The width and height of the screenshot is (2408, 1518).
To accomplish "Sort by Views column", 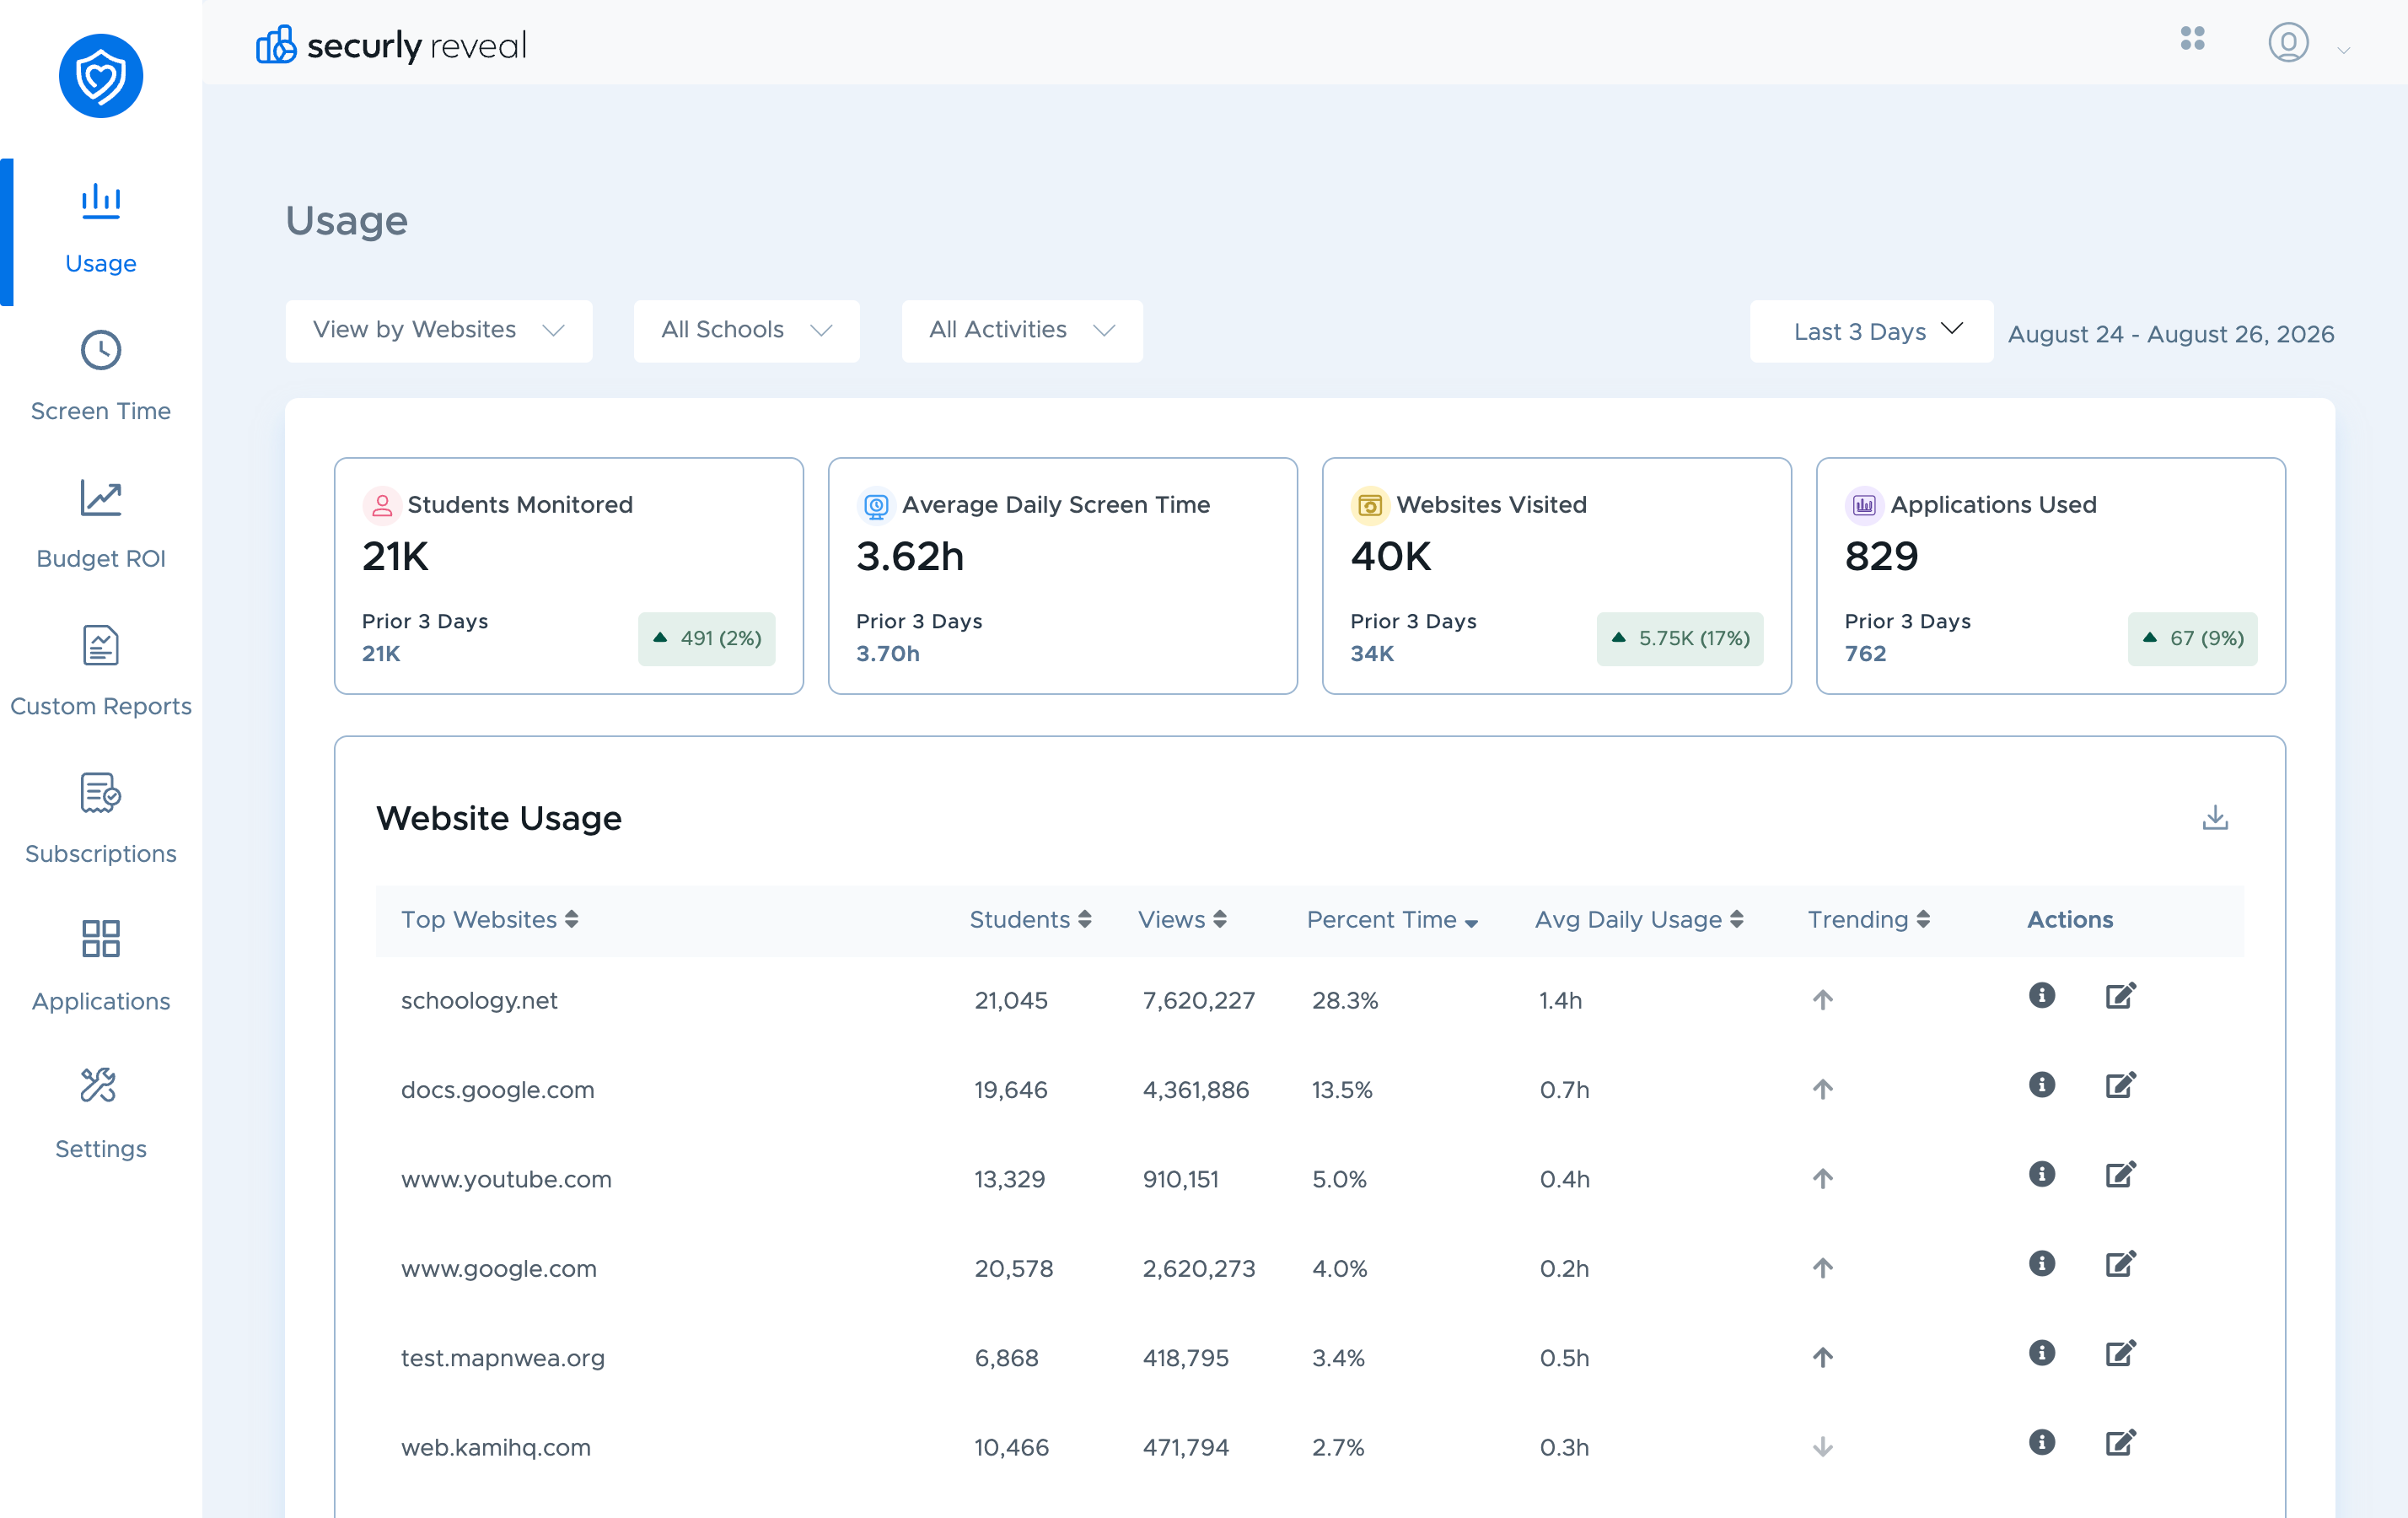I will [x=1182, y=919].
